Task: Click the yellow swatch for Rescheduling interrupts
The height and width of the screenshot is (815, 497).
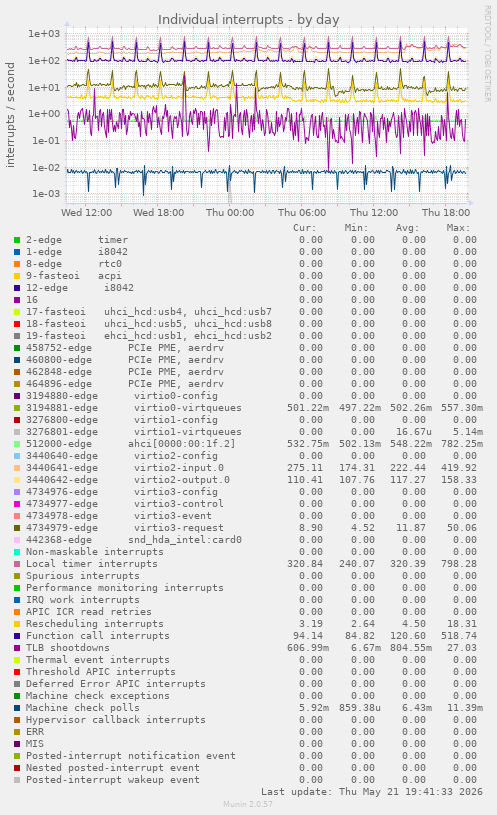Action: point(17,624)
